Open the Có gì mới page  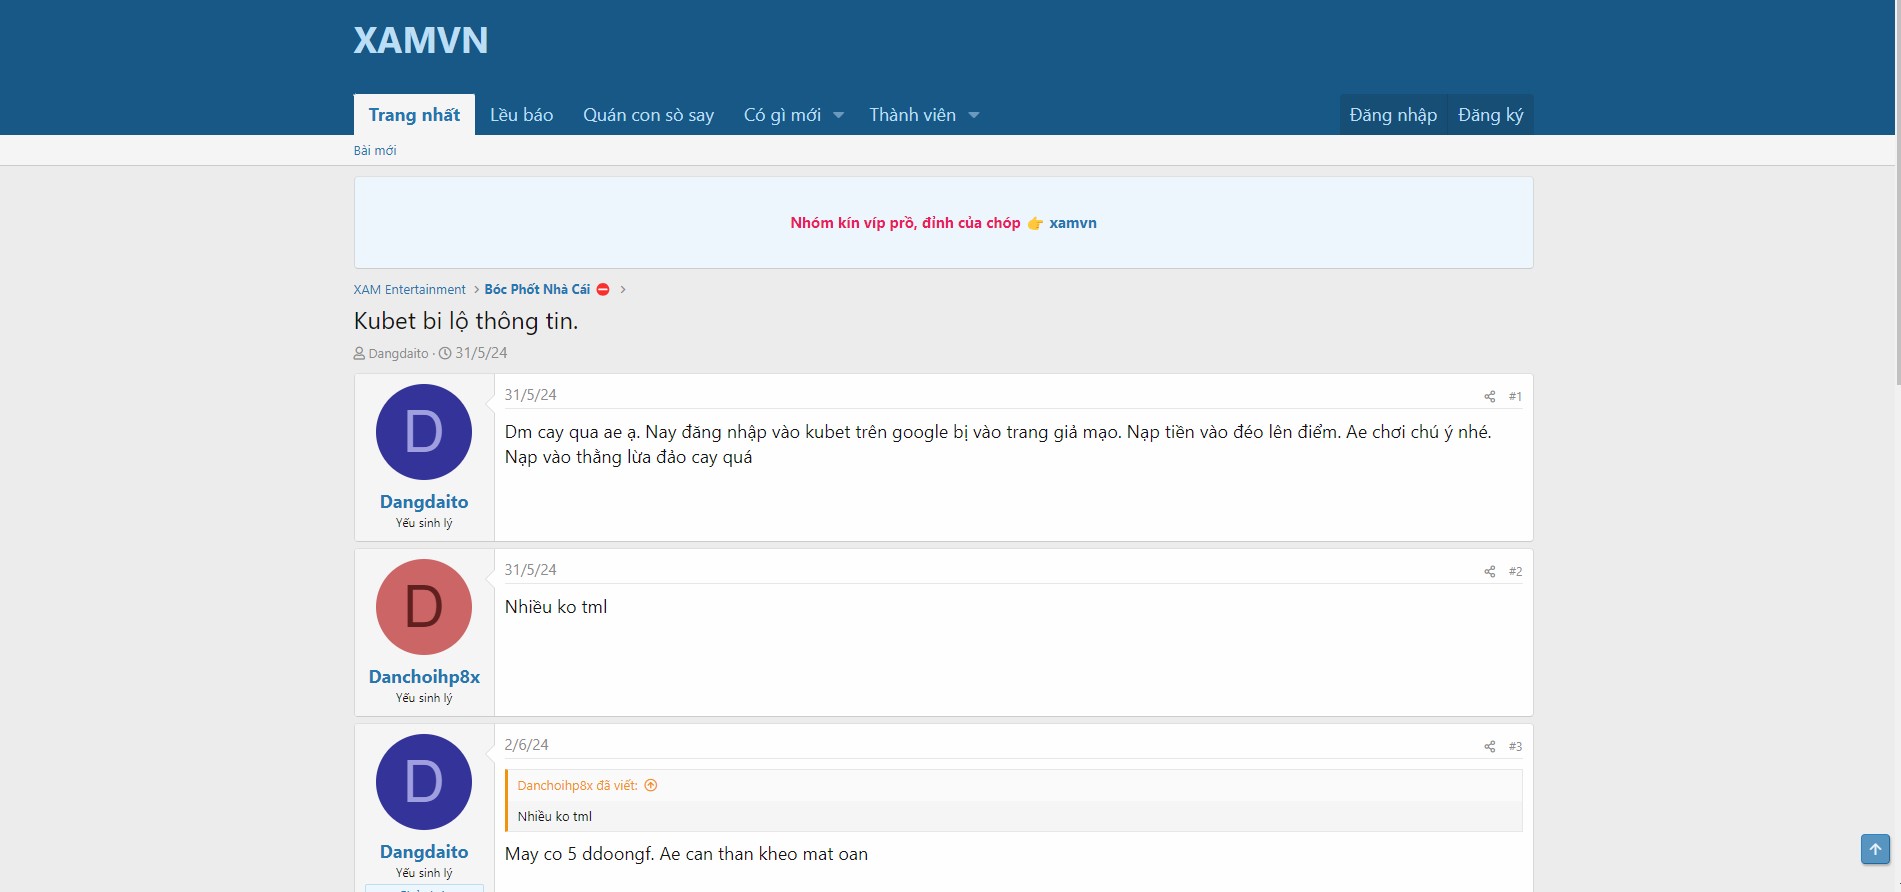click(x=782, y=115)
